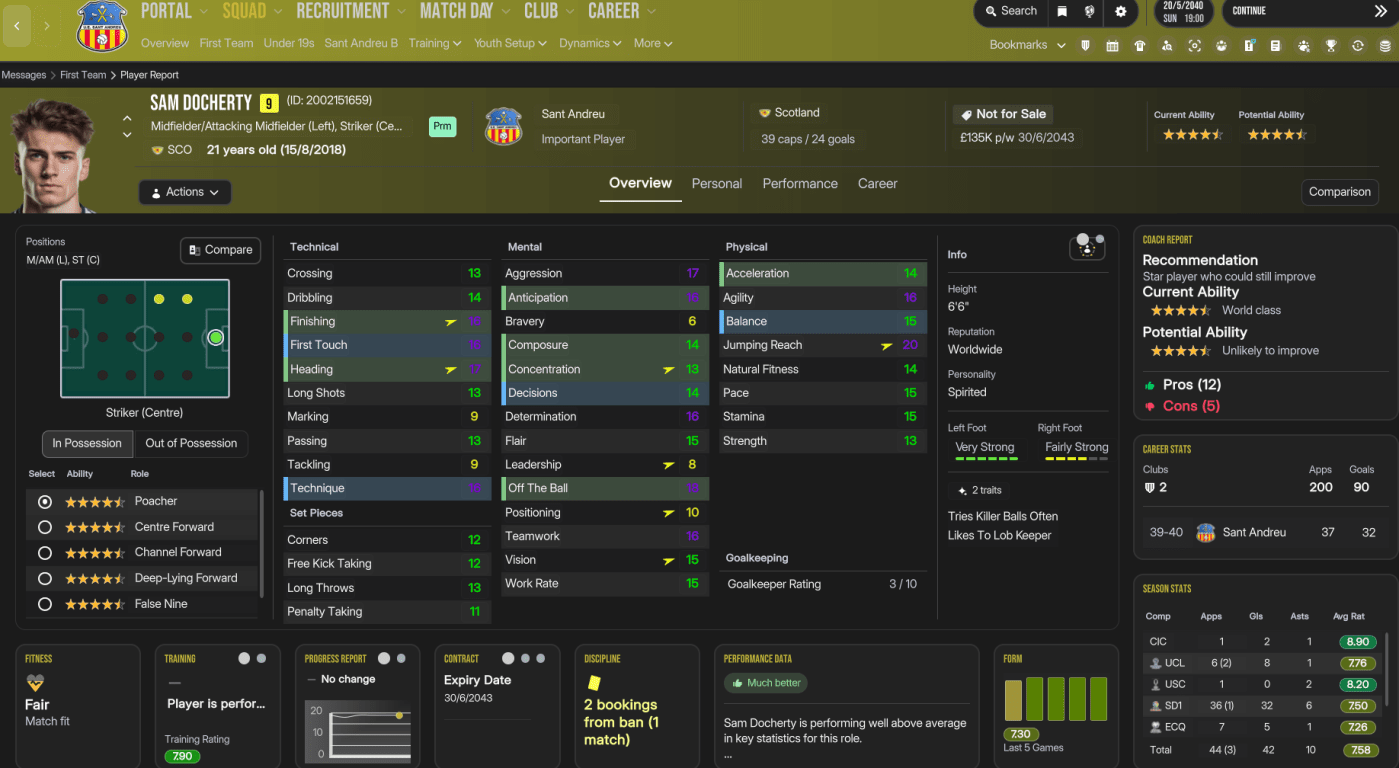Screen dimensions: 1399x768
Task: Click the Sant Andreu club crest at top left
Action: (103, 27)
